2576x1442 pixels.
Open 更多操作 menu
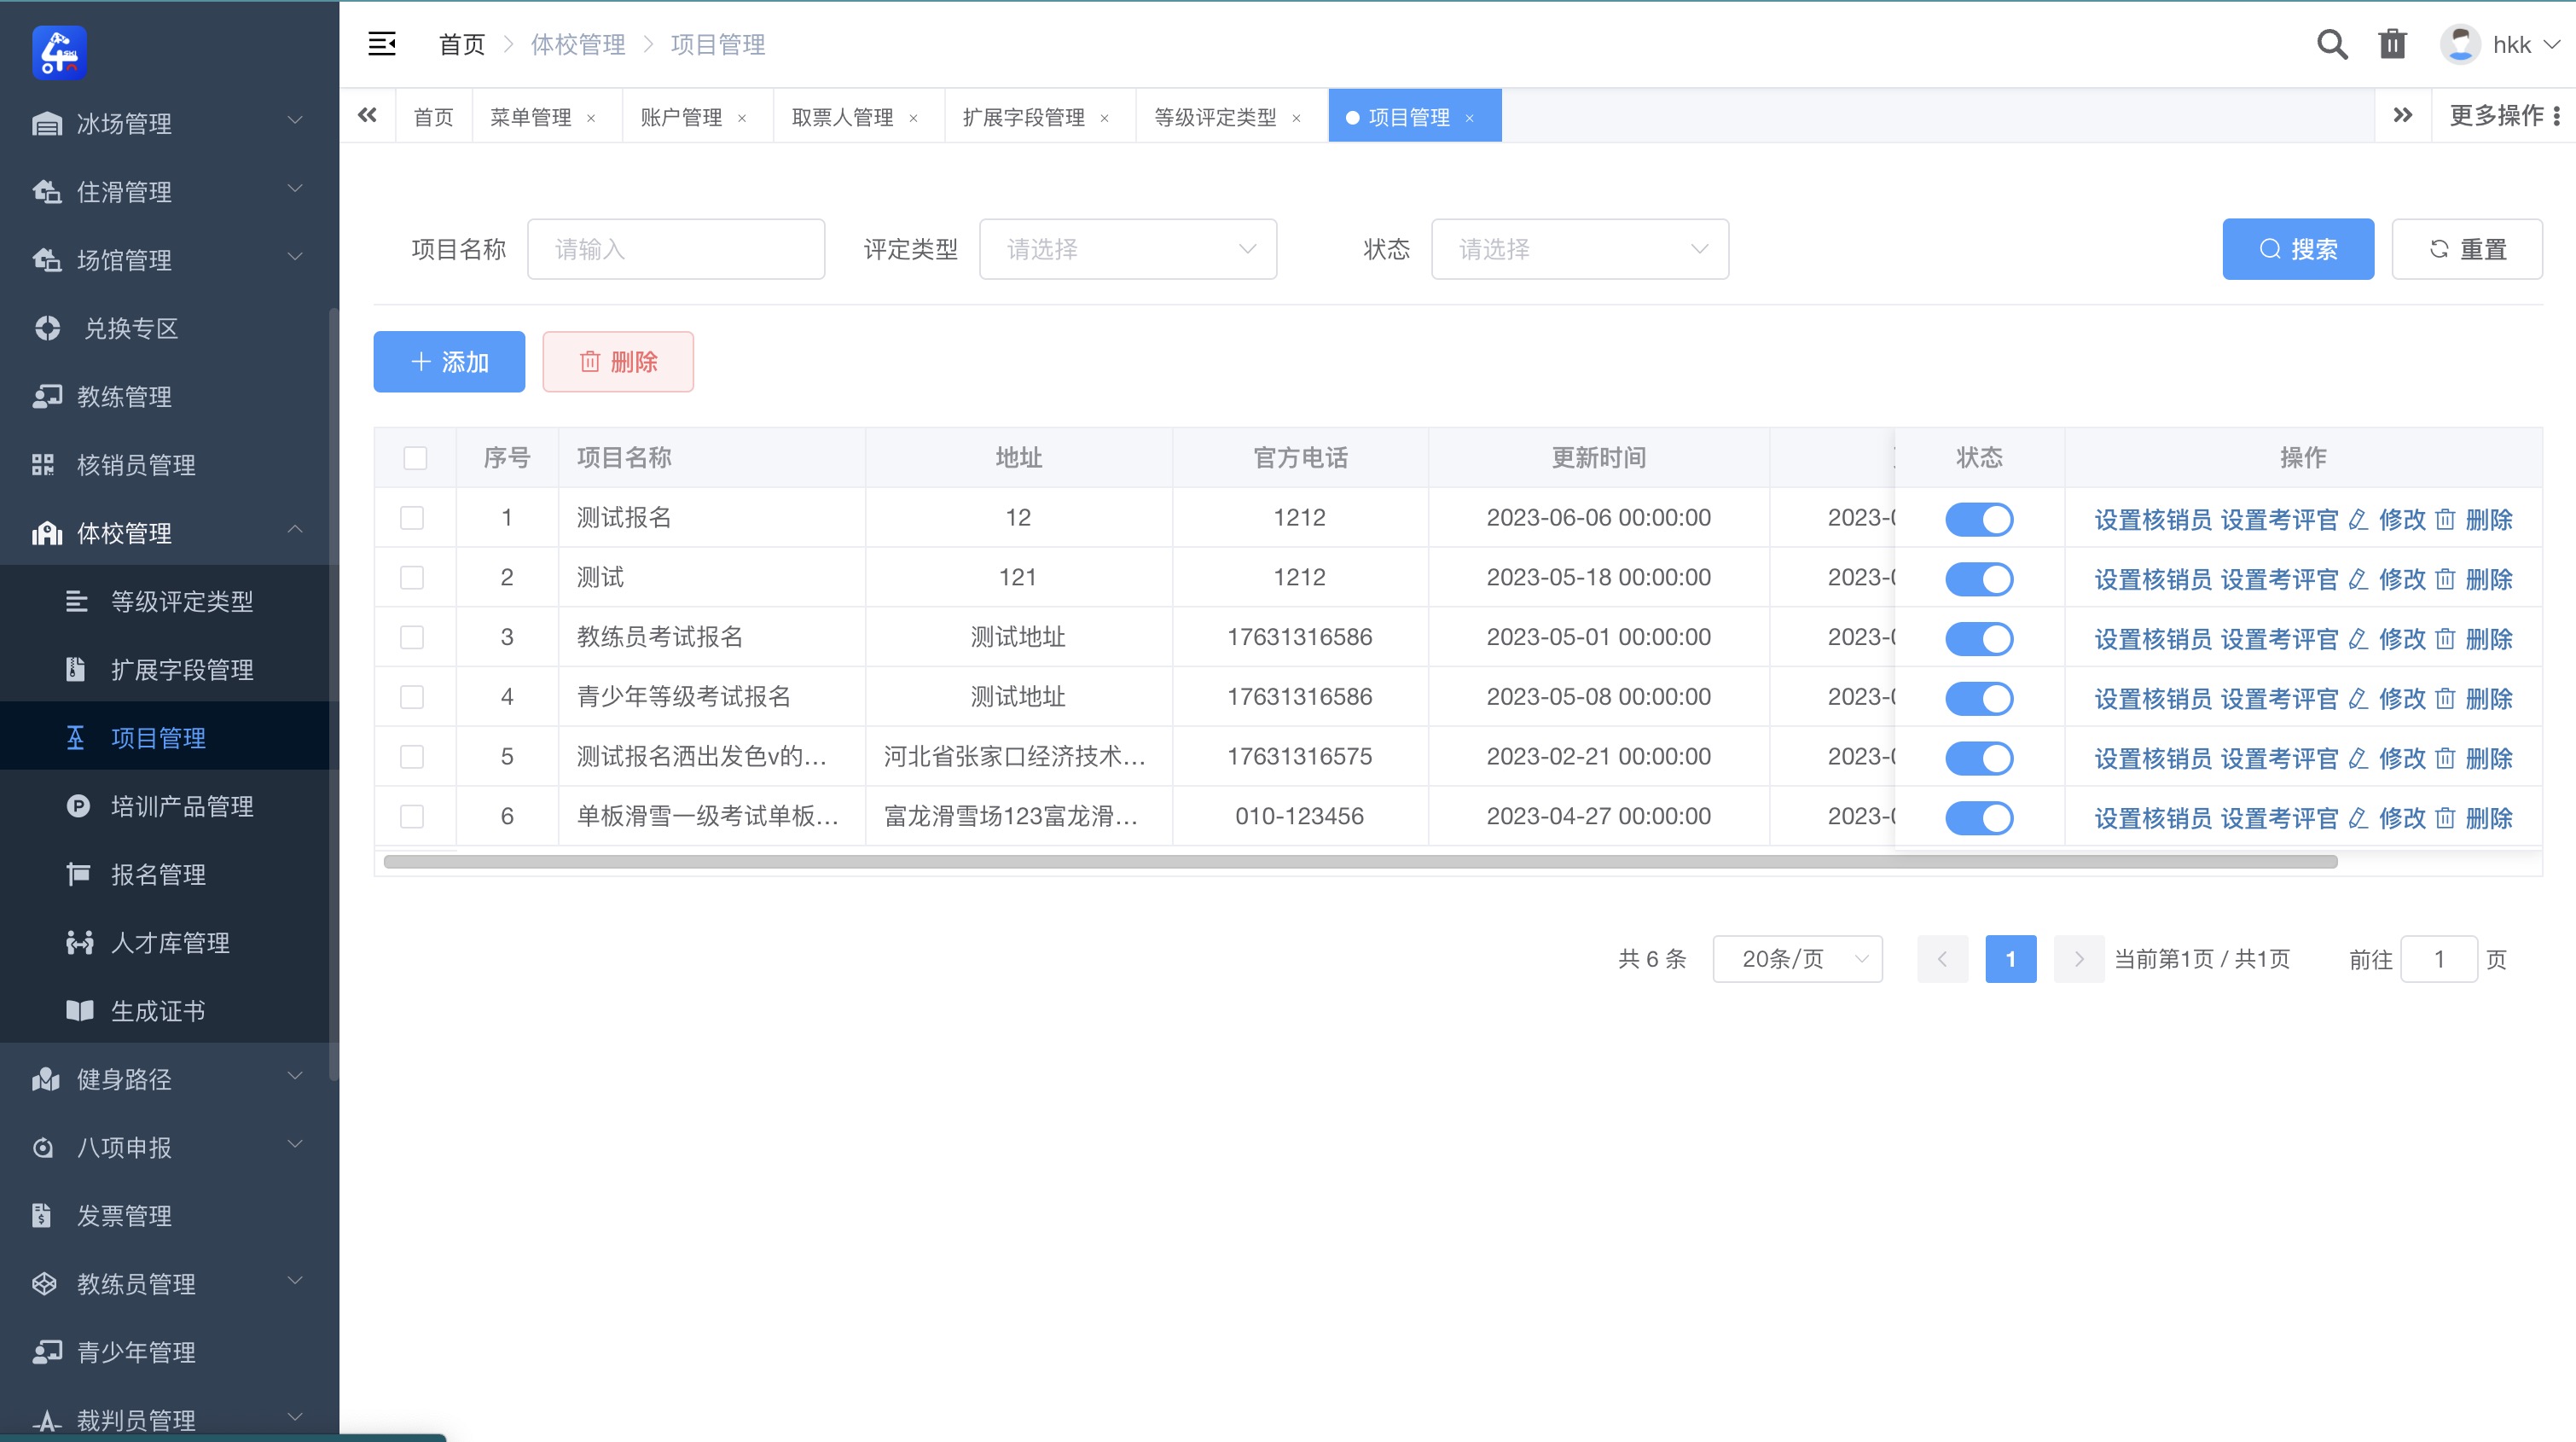point(2504,115)
